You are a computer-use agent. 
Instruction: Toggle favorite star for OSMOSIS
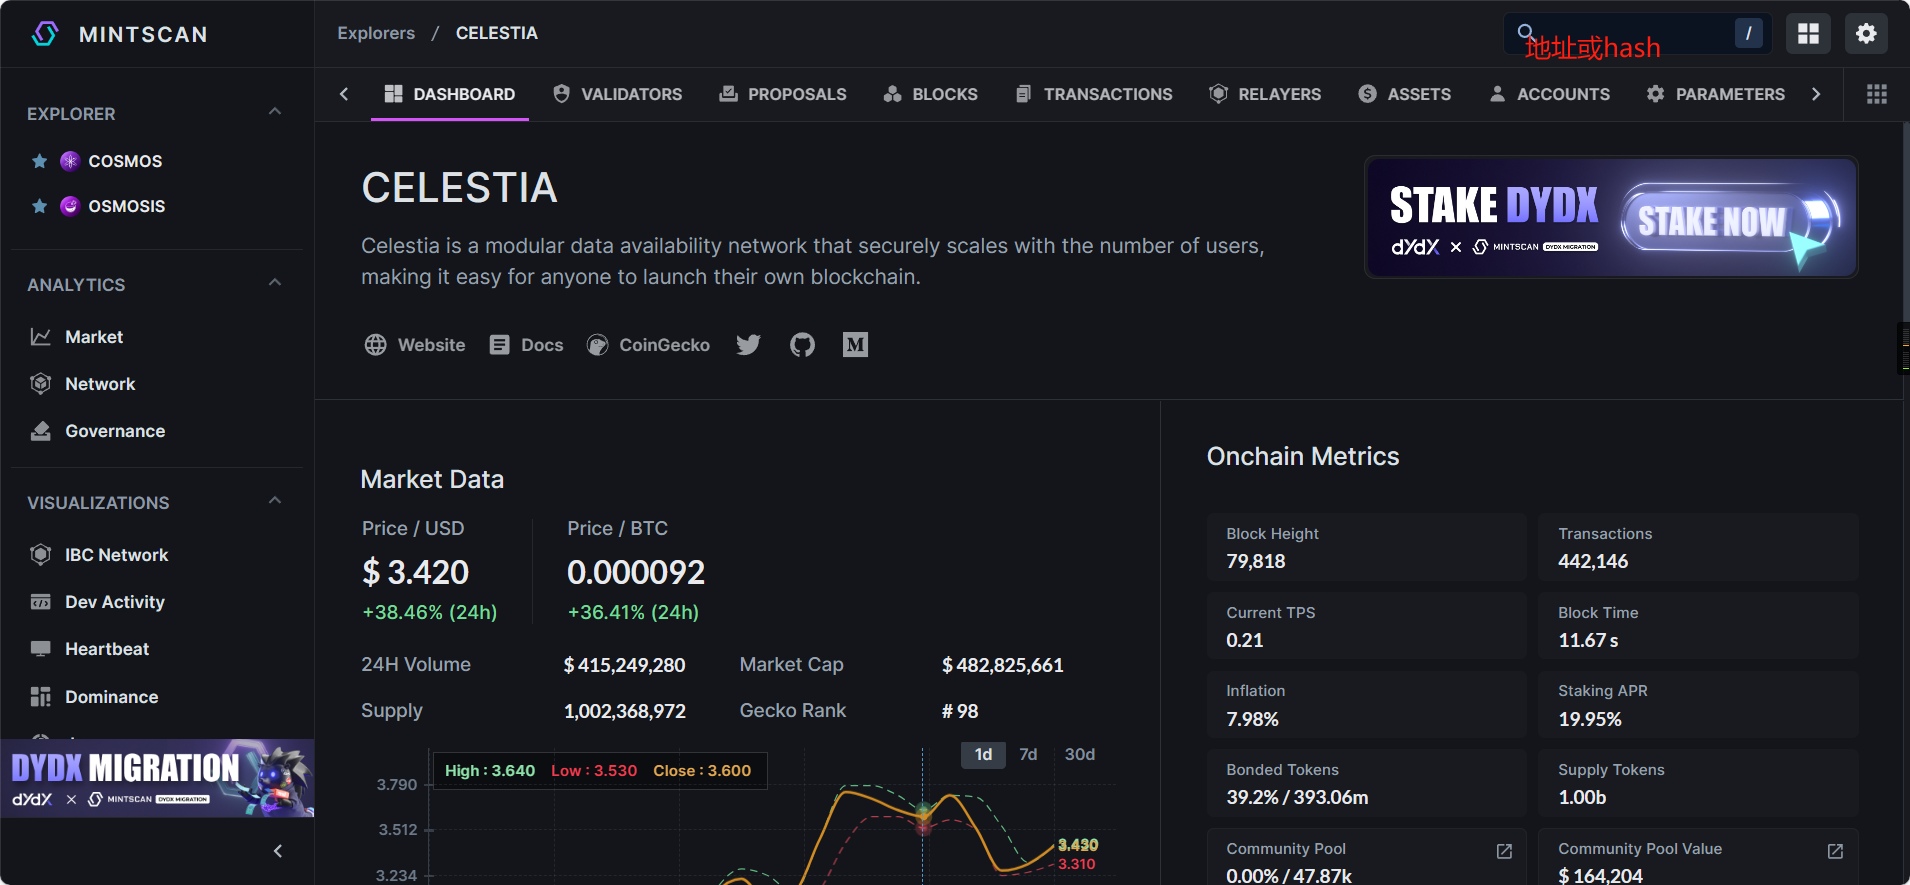click(40, 206)
